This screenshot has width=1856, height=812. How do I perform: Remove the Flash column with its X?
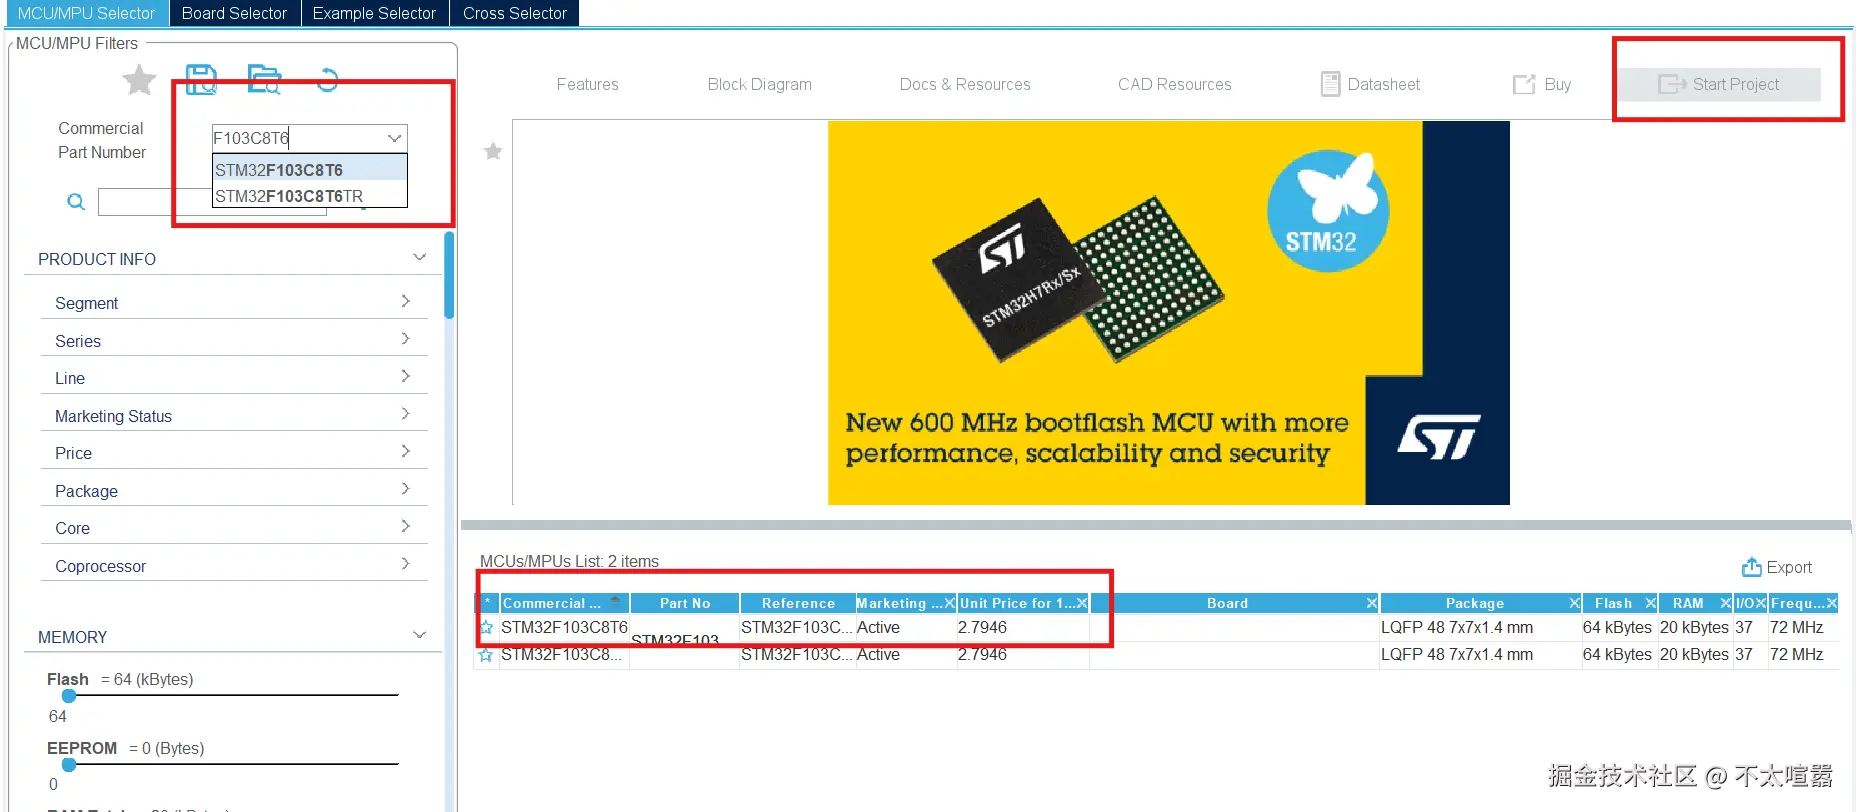(x=1651, y=603)
